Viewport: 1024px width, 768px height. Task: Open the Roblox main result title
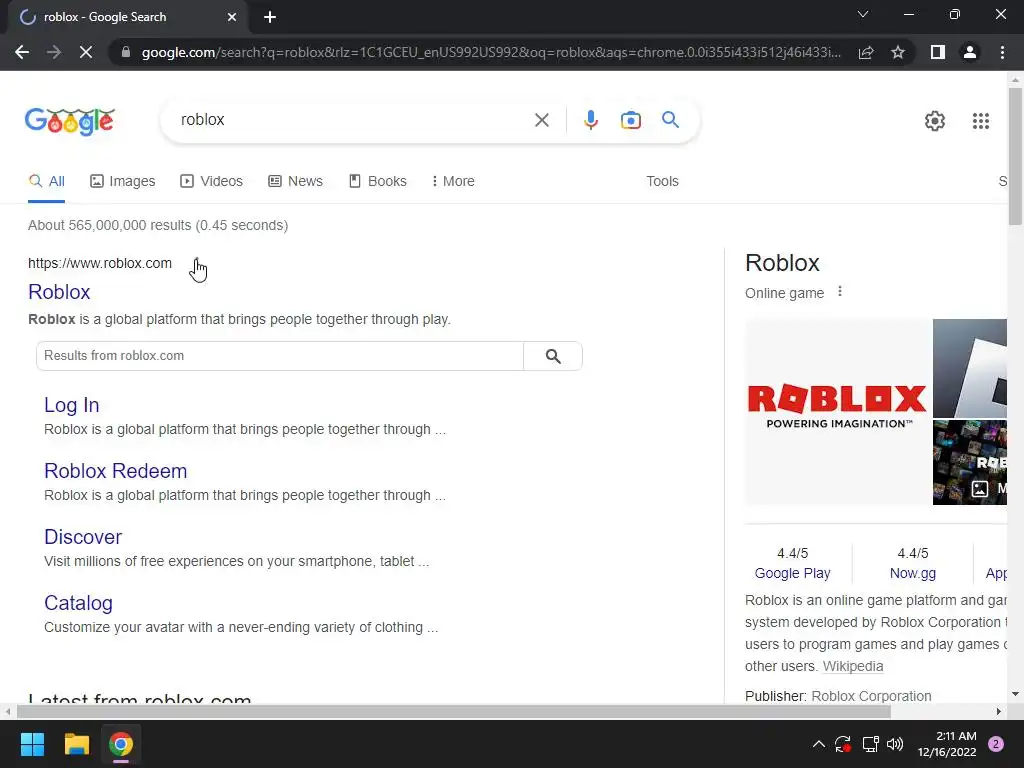coord(59,292)
